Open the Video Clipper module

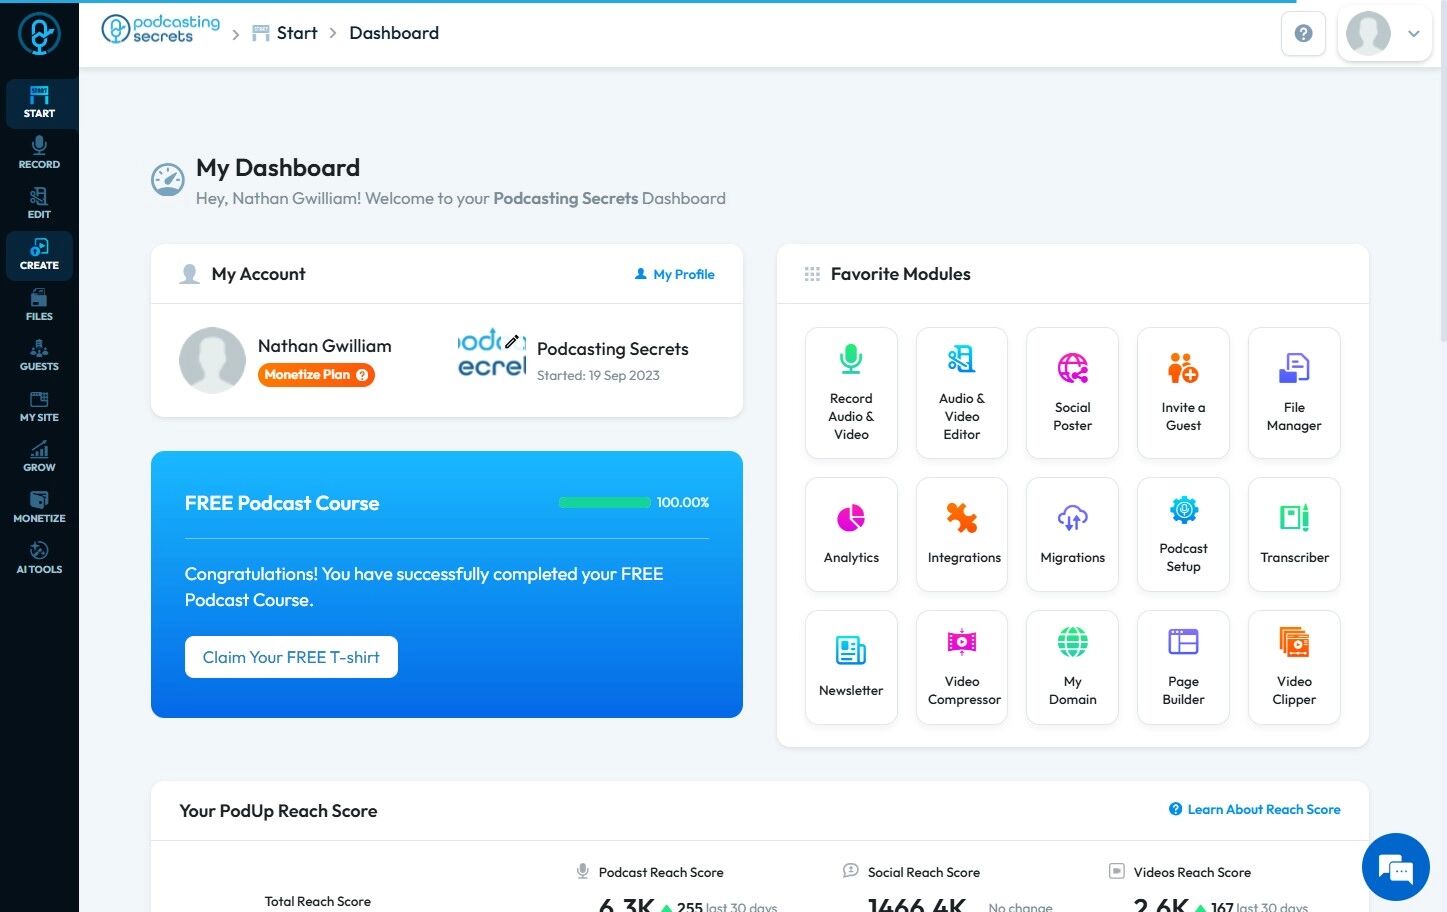coord(1294,667)
